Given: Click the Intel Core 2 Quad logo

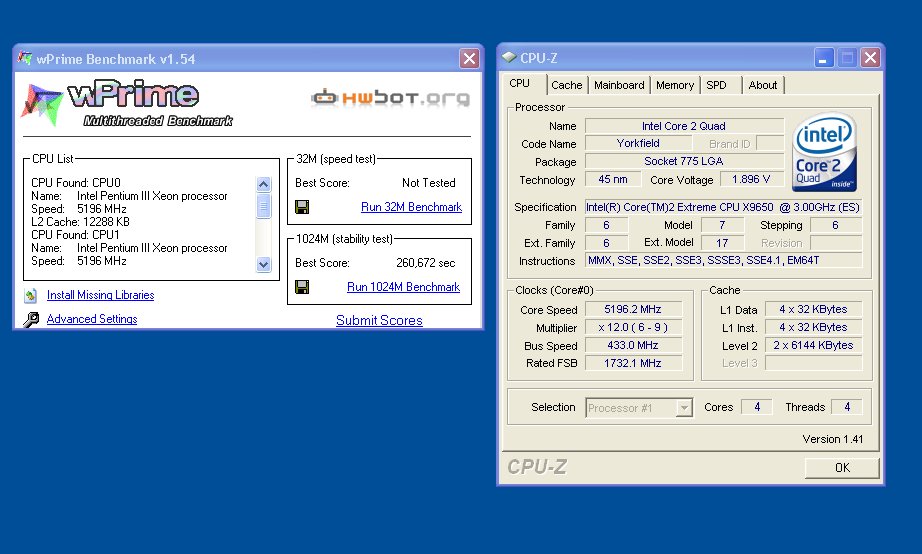Looking at the screenshot, I should pyautogui.click(x=824, y=152).
